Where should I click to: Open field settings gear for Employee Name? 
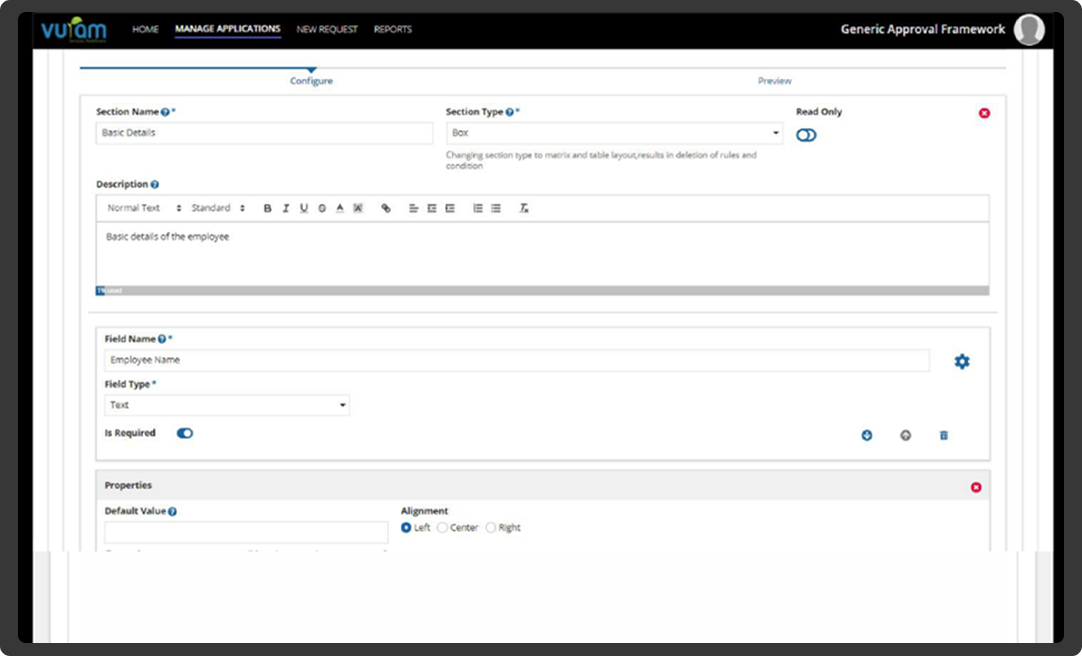click(961, 362)
